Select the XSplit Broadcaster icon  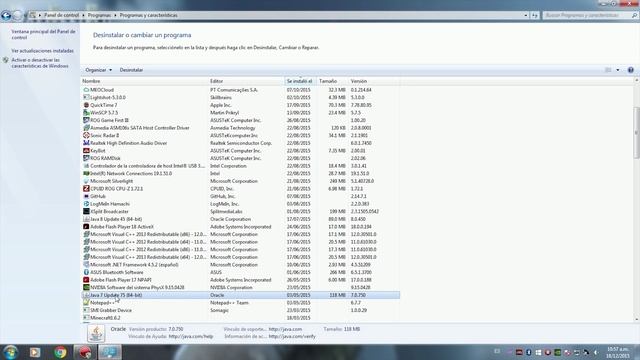[86, 211]
